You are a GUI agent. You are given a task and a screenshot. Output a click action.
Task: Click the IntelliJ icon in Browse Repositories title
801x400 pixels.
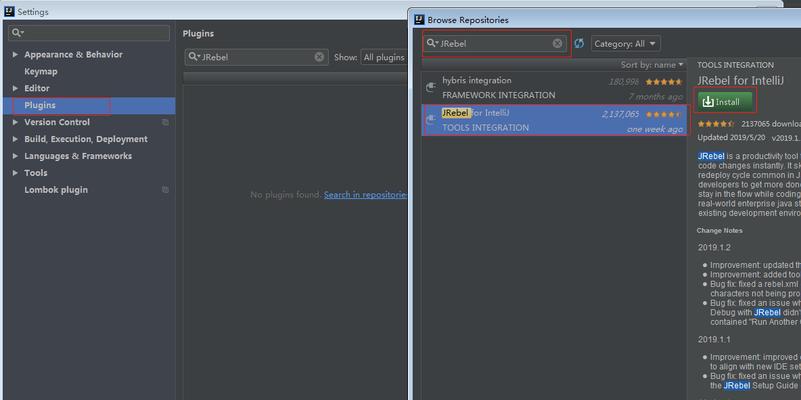pyautogui.click(x=419, y=20)
